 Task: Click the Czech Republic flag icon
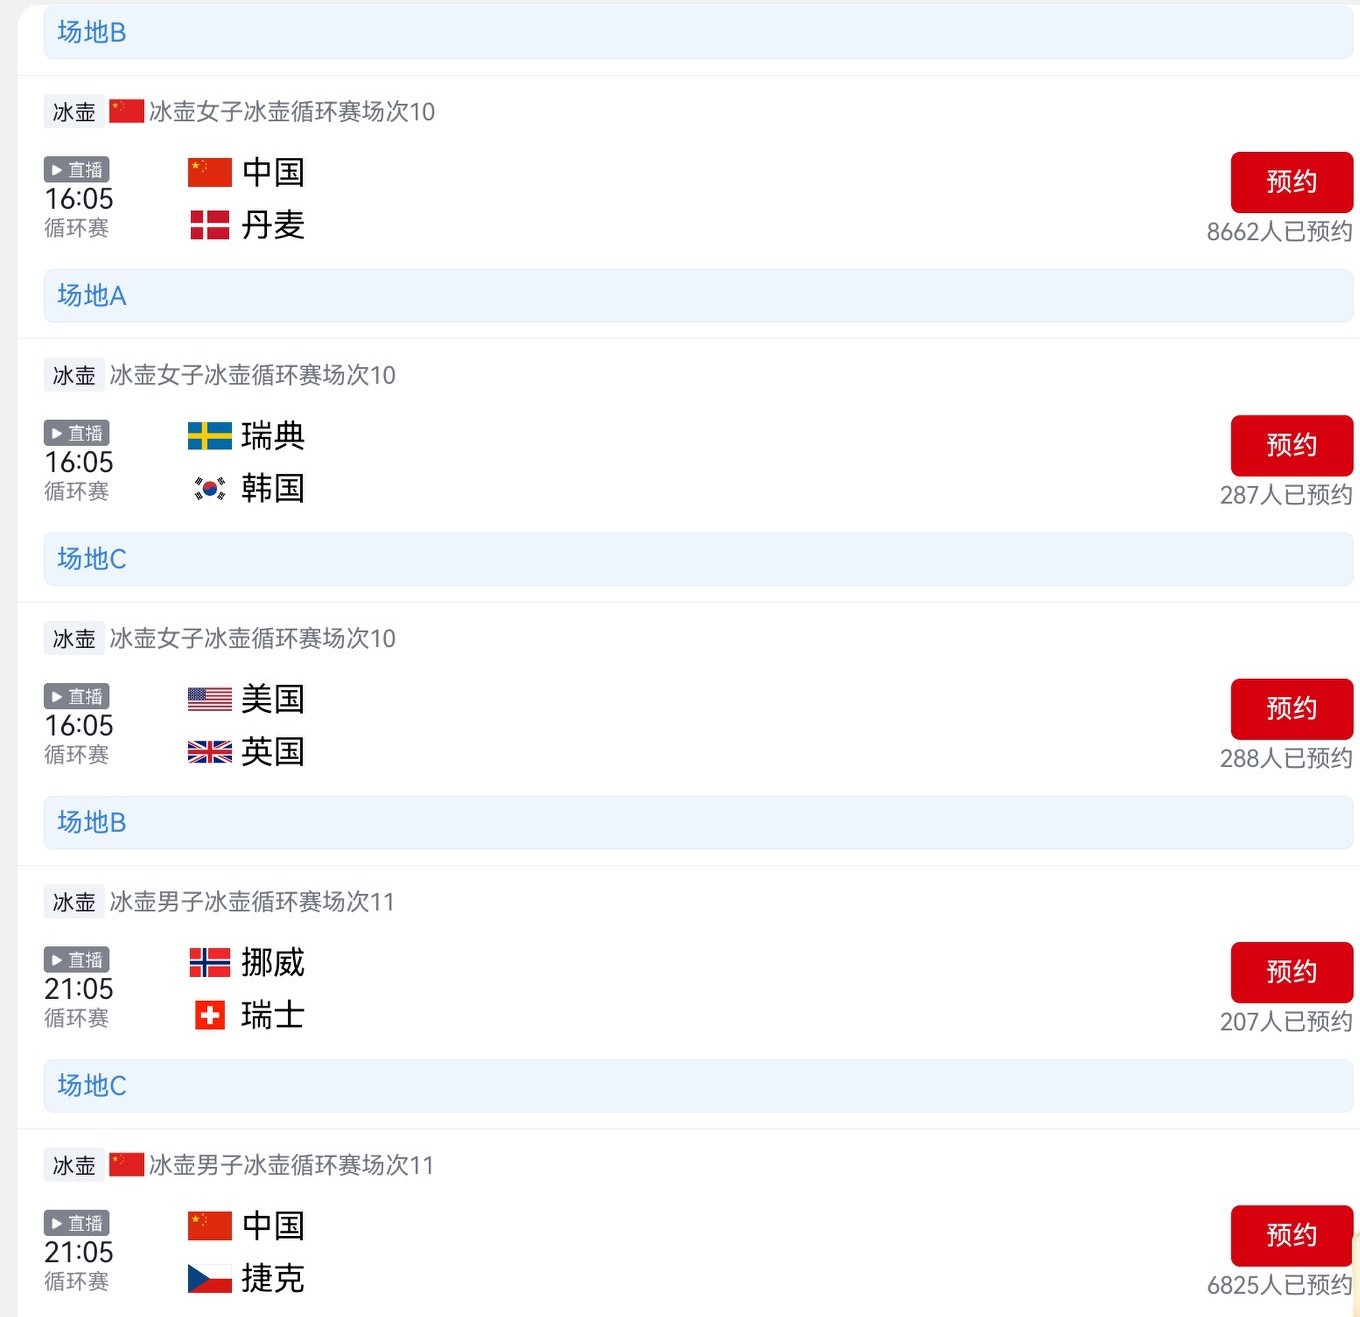click(210, 1278)
